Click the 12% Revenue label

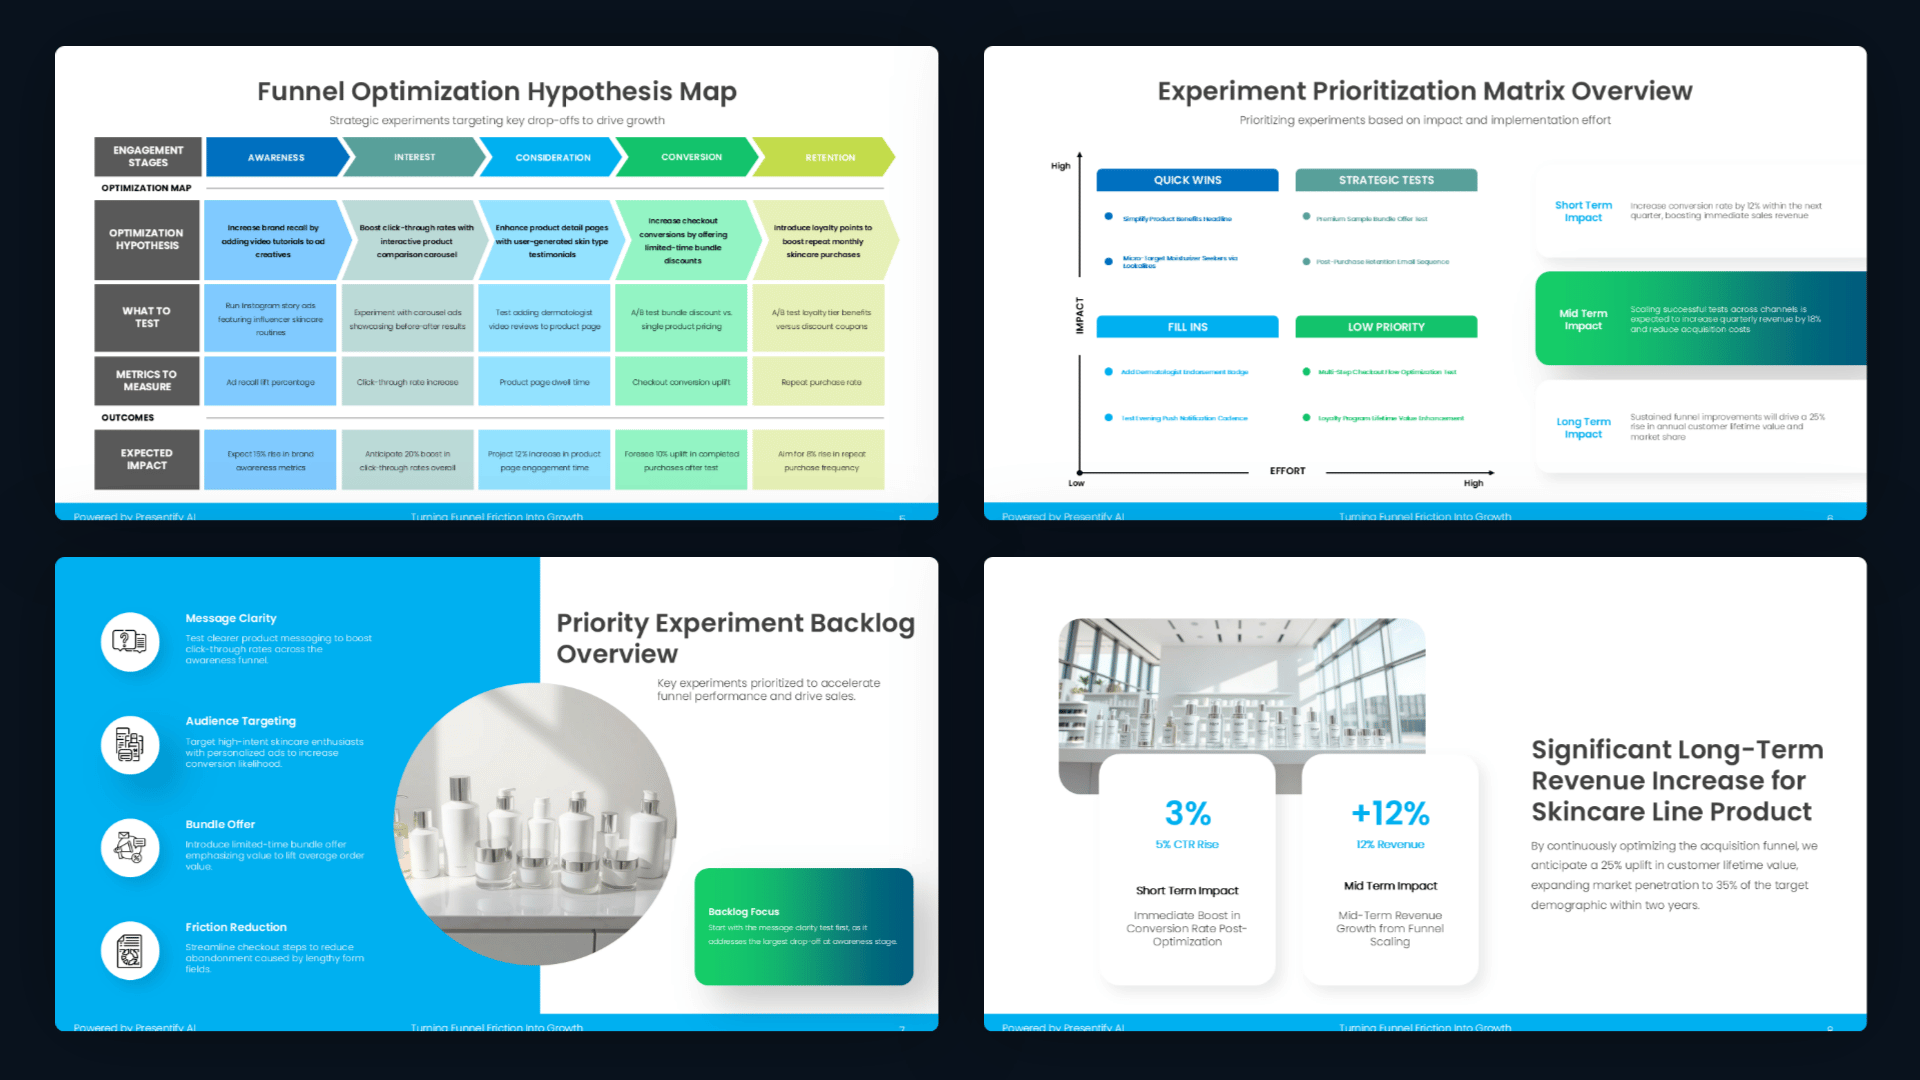(1390, 845)
